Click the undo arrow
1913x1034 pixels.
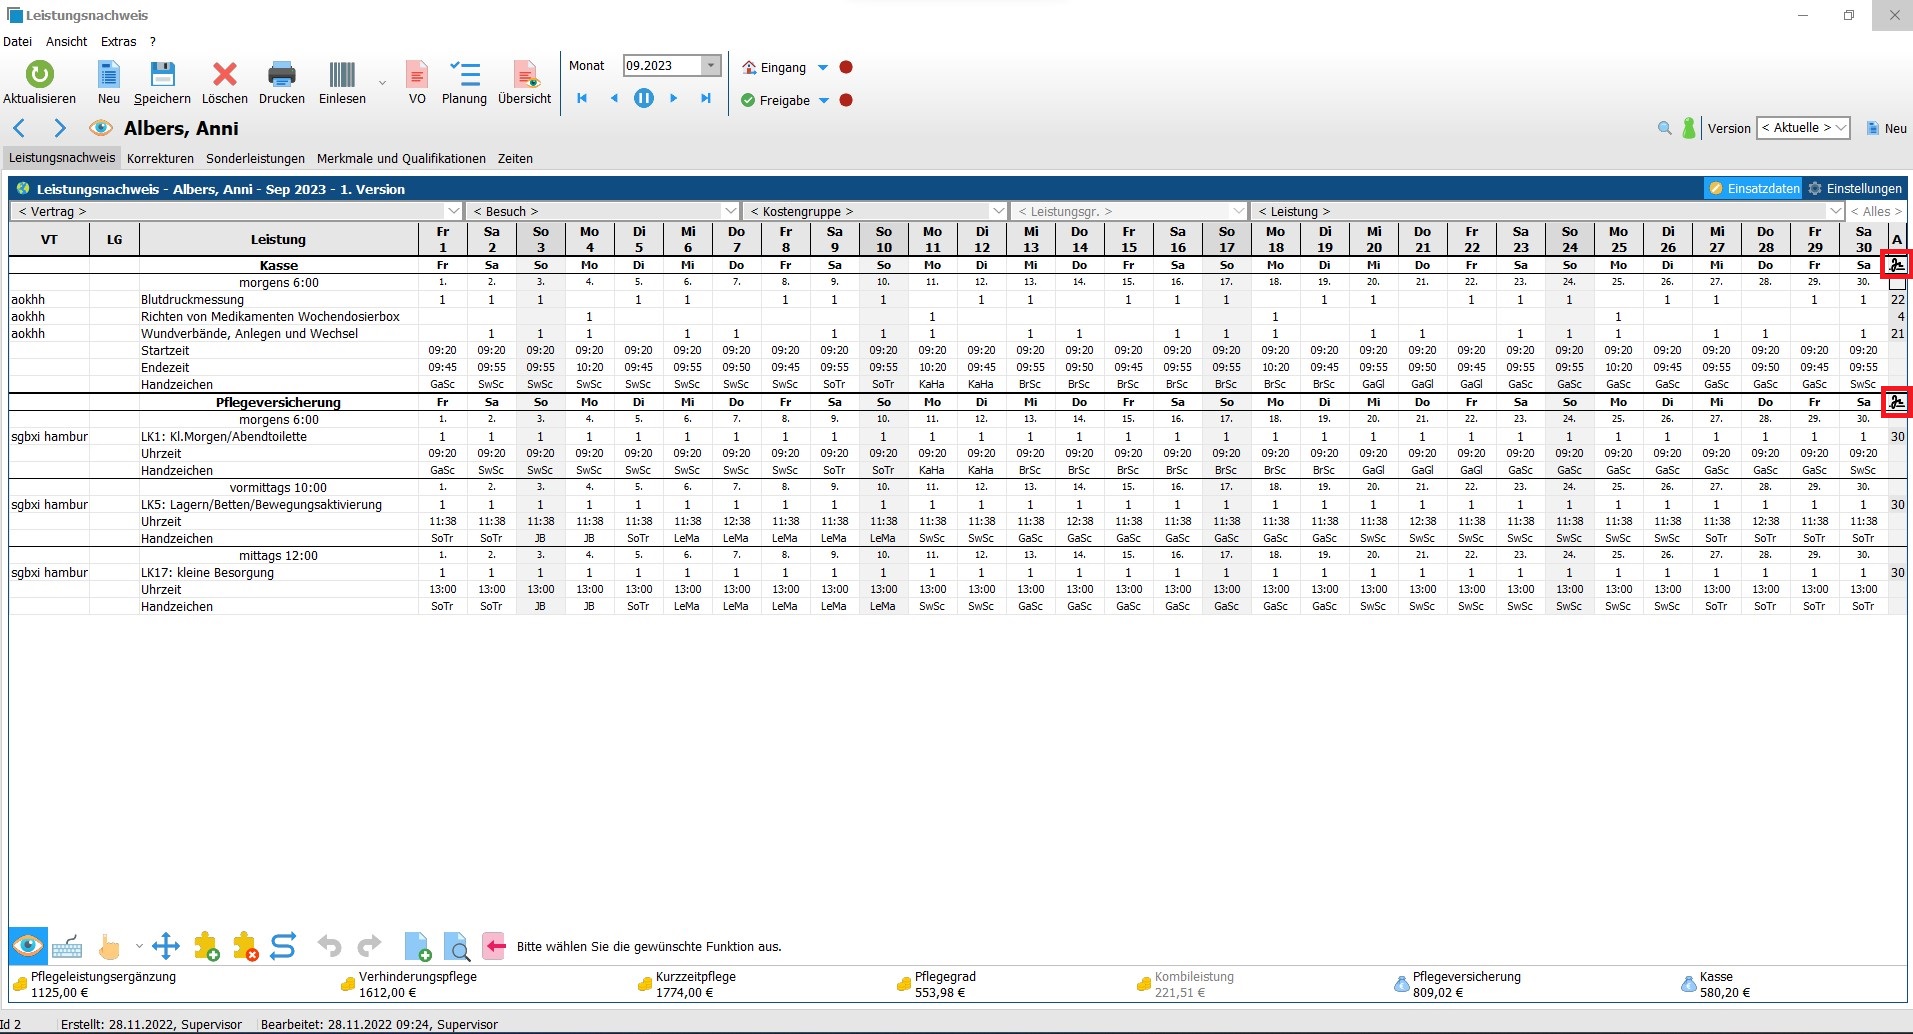[329, 946]
